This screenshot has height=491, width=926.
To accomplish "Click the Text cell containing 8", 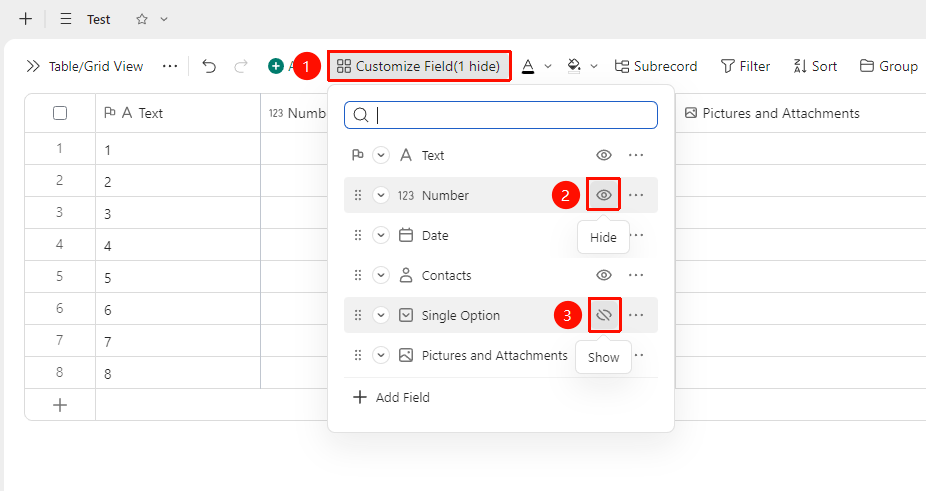I will [178, 373].
